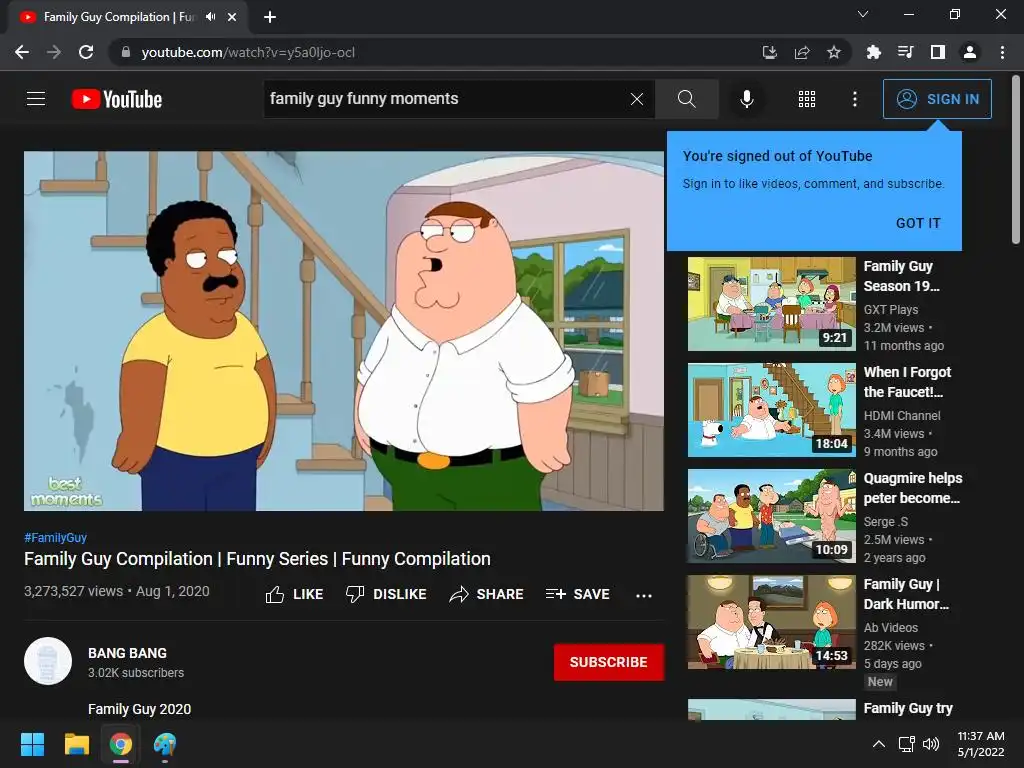Click the SIGN IN button
Viewport: 1024px width, 768px height.
[937, 99]
